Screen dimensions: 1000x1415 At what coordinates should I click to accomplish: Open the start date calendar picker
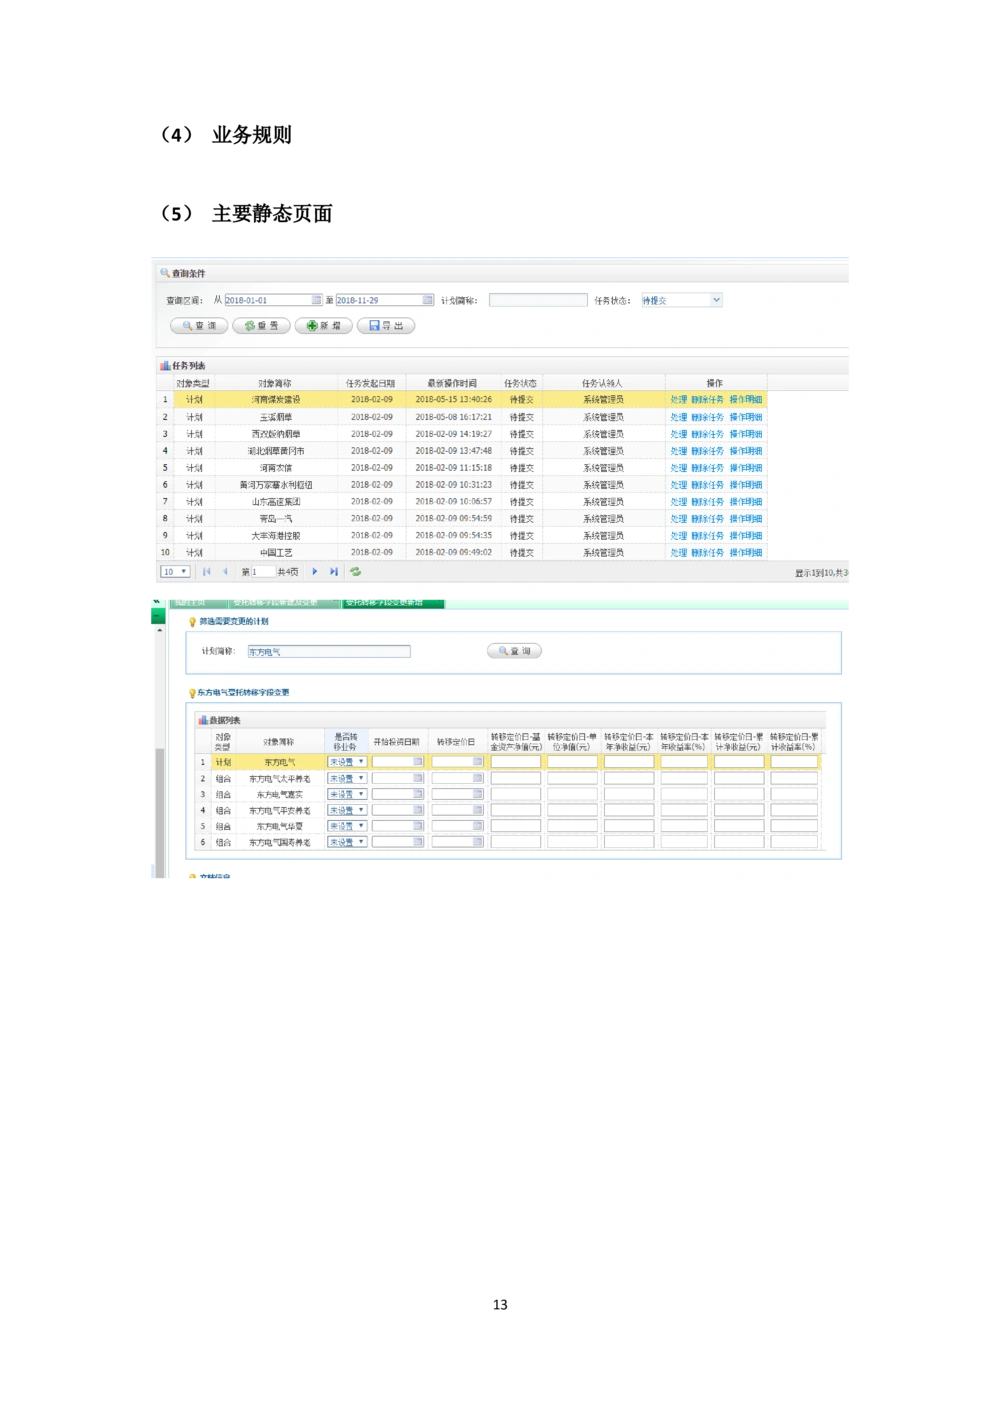click(x=316, y=300)
